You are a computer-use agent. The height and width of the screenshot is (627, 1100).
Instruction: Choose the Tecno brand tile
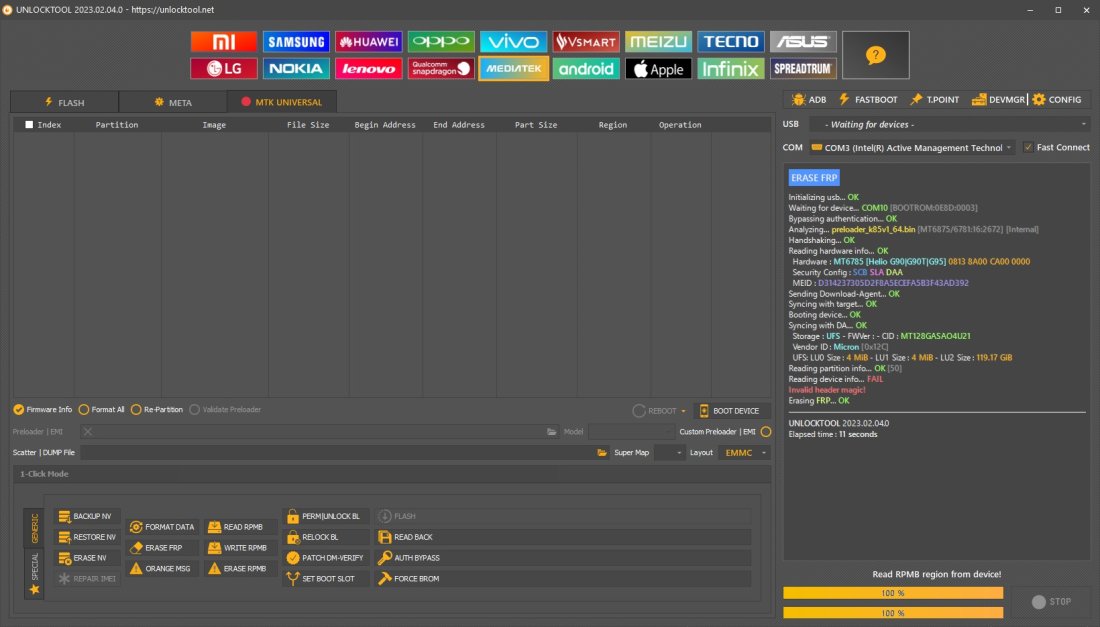731,41
